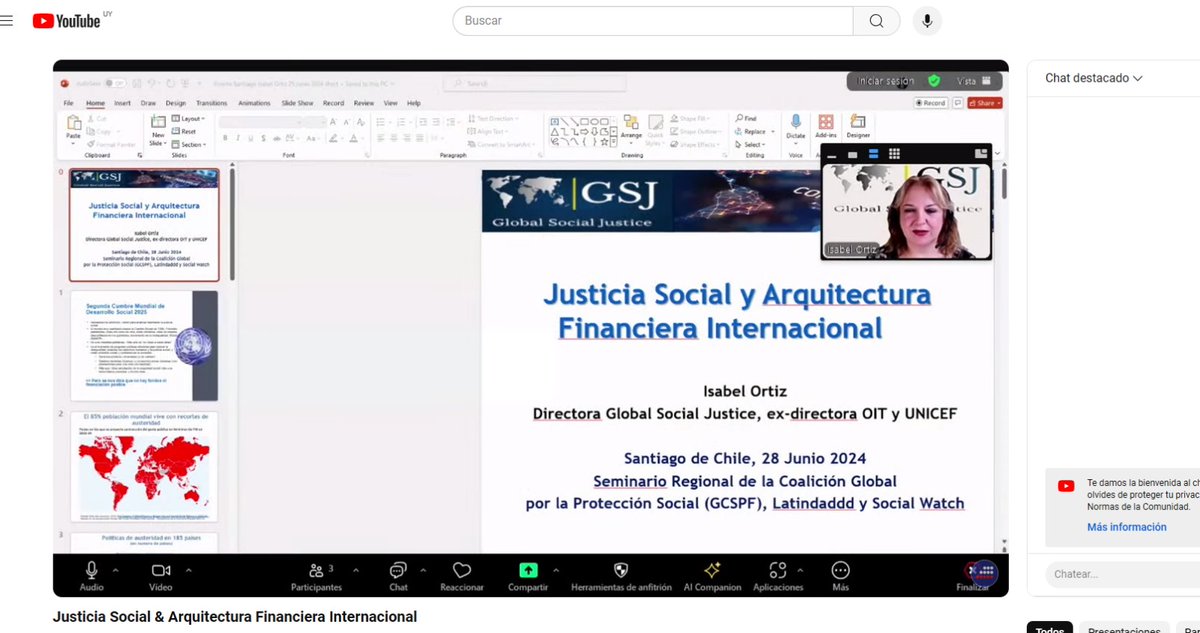
Task: Open the PowerPoint File menu
Action: pyautogui.click(x=68, y=103)
